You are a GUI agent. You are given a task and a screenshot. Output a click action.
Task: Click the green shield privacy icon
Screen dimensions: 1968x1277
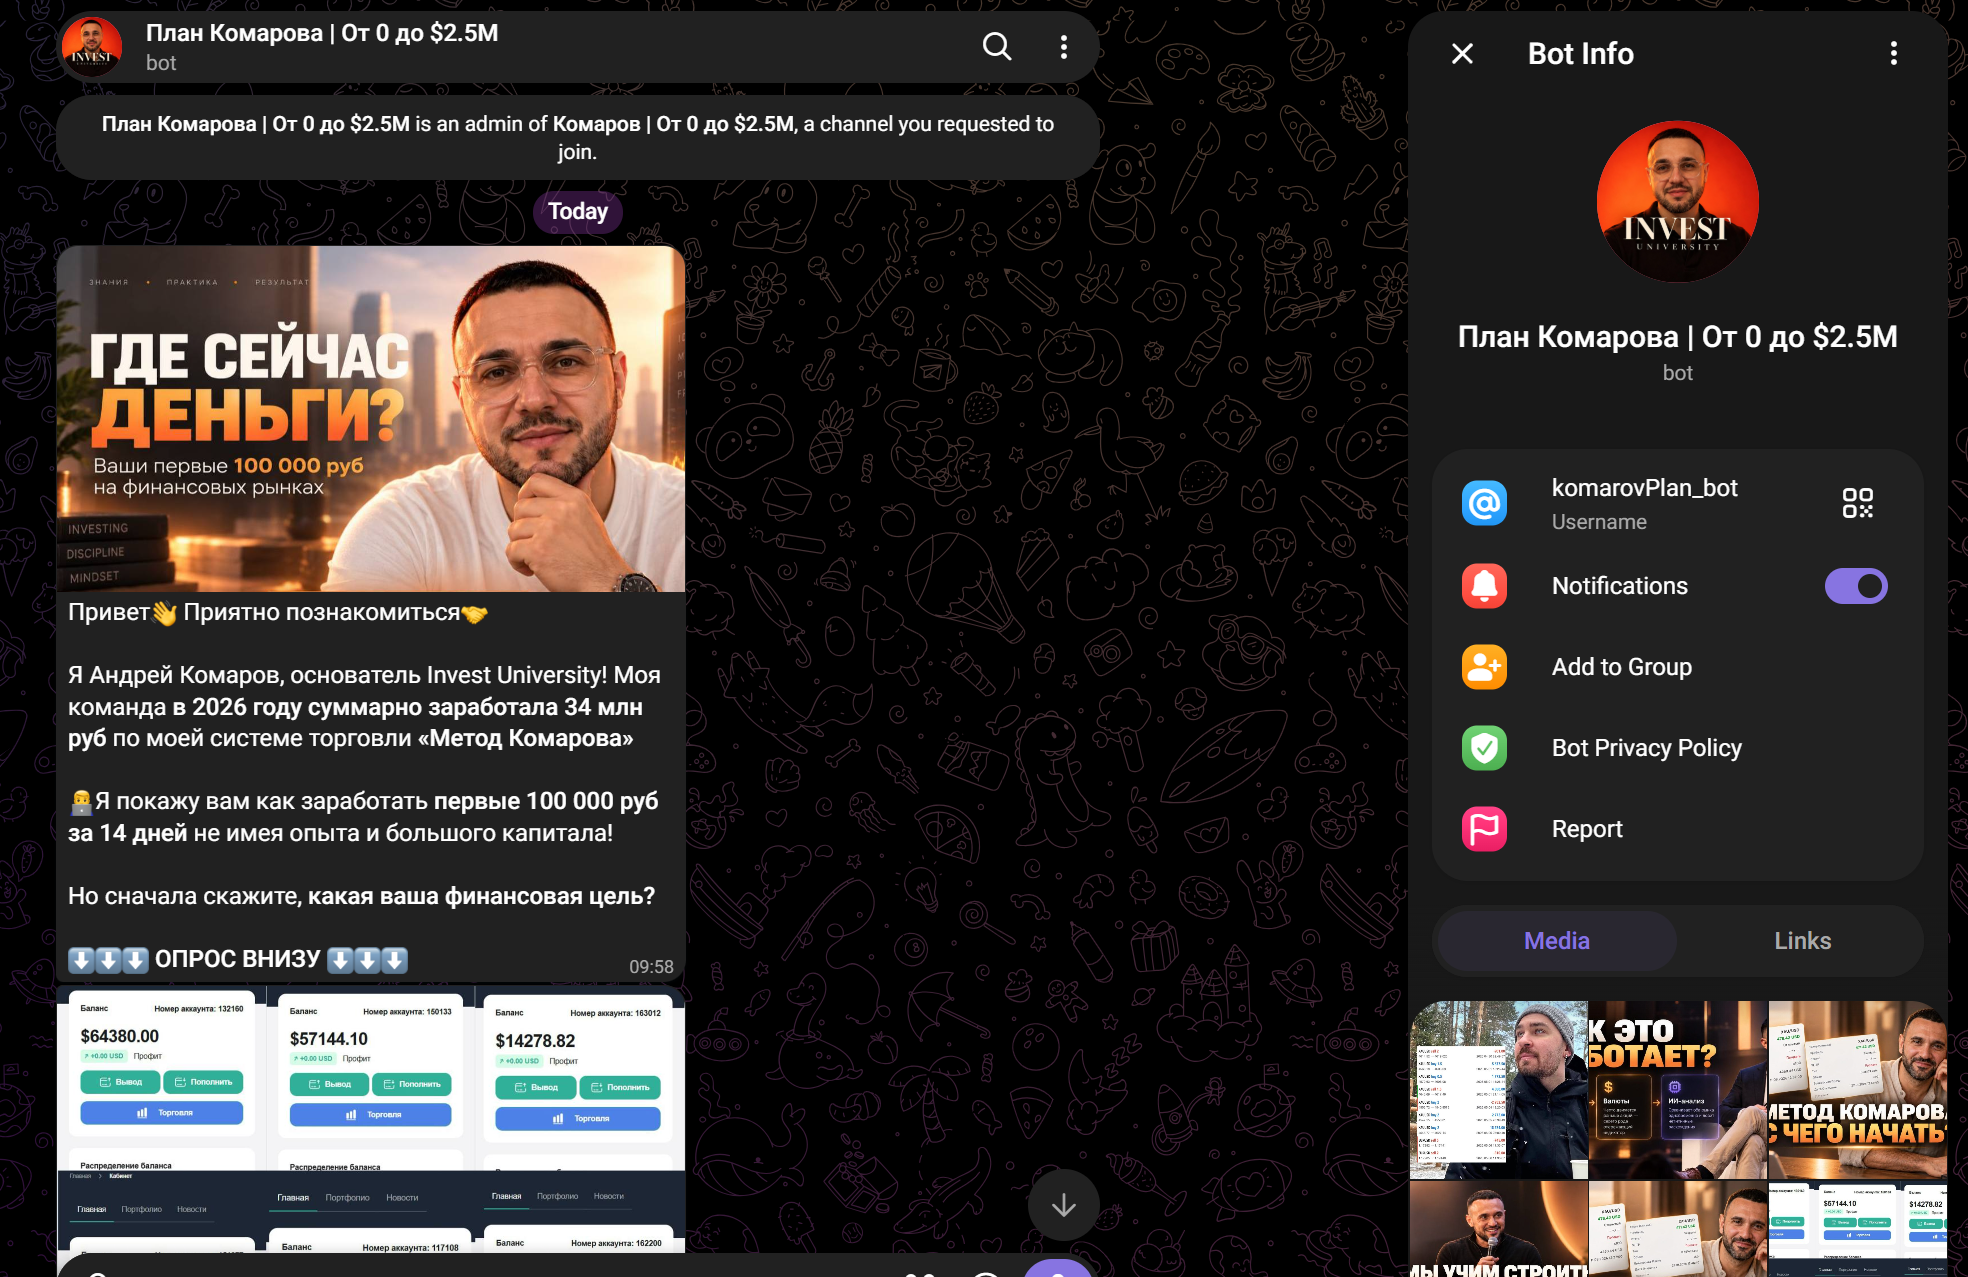[x=1484, y=748]
